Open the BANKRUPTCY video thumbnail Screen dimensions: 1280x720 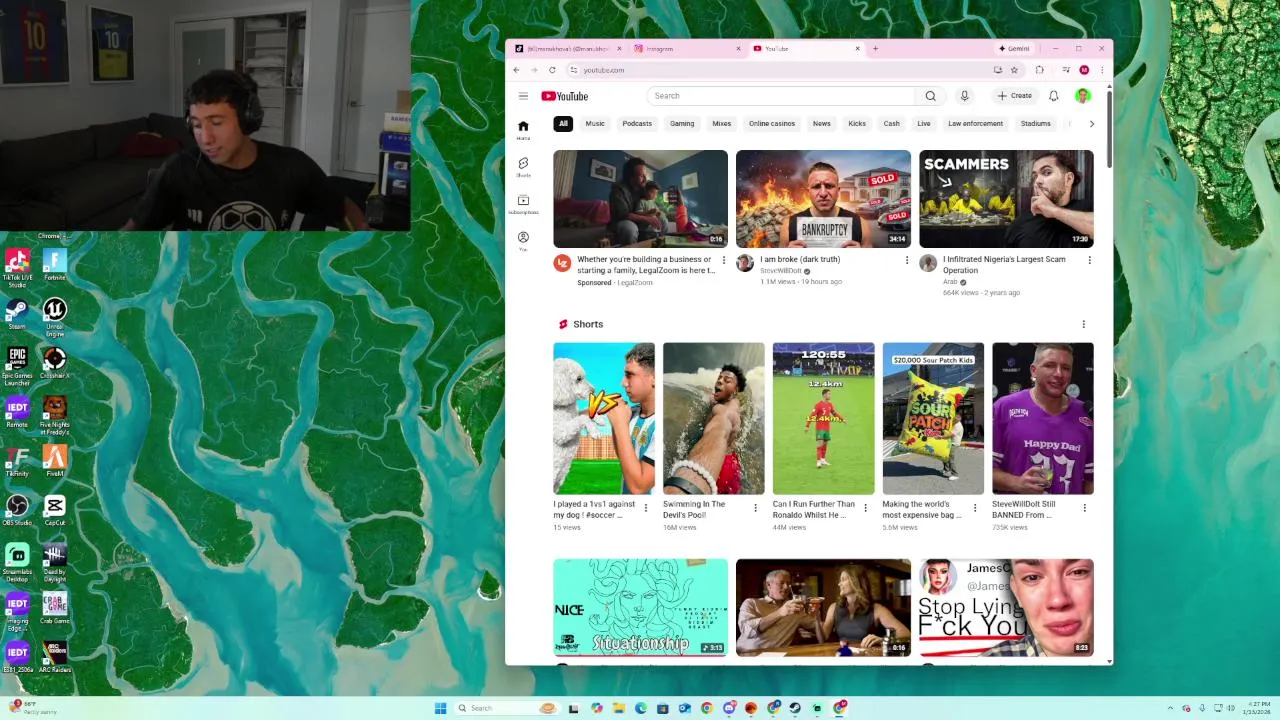point(823,199)
